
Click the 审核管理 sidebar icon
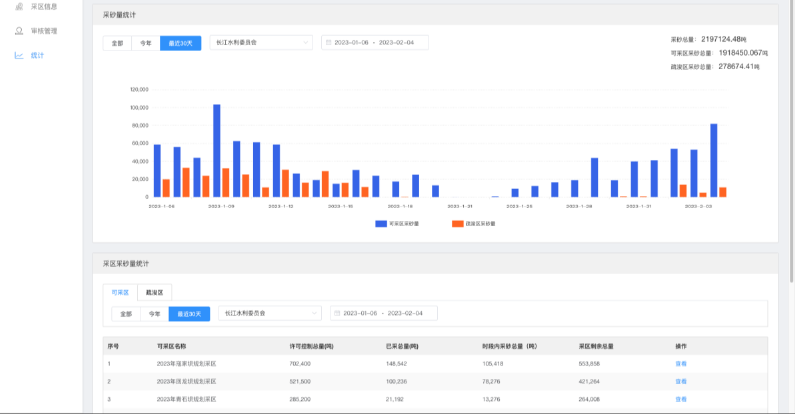(19, 31)
